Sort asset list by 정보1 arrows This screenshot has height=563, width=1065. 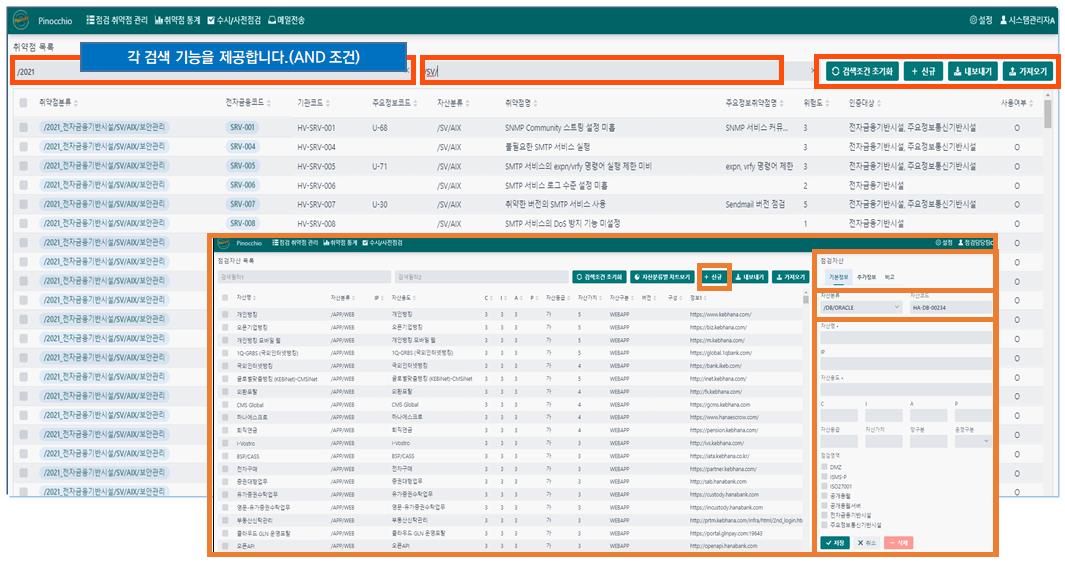pos(704,297)
